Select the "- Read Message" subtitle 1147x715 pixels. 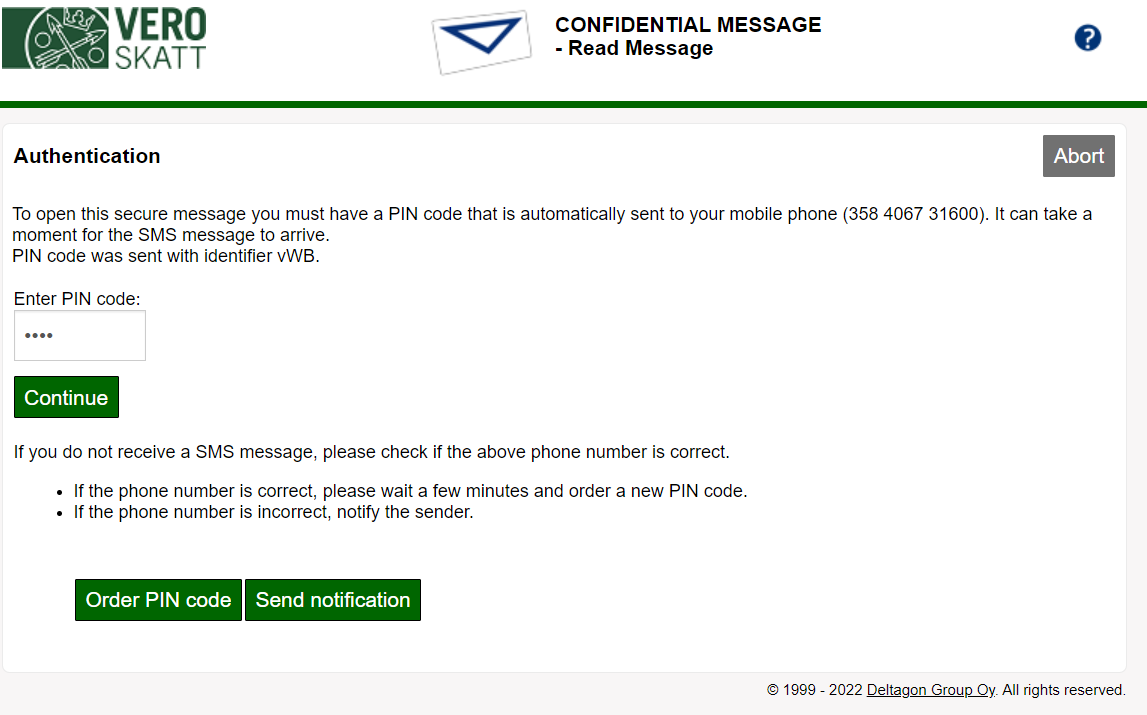click(634, 49)
